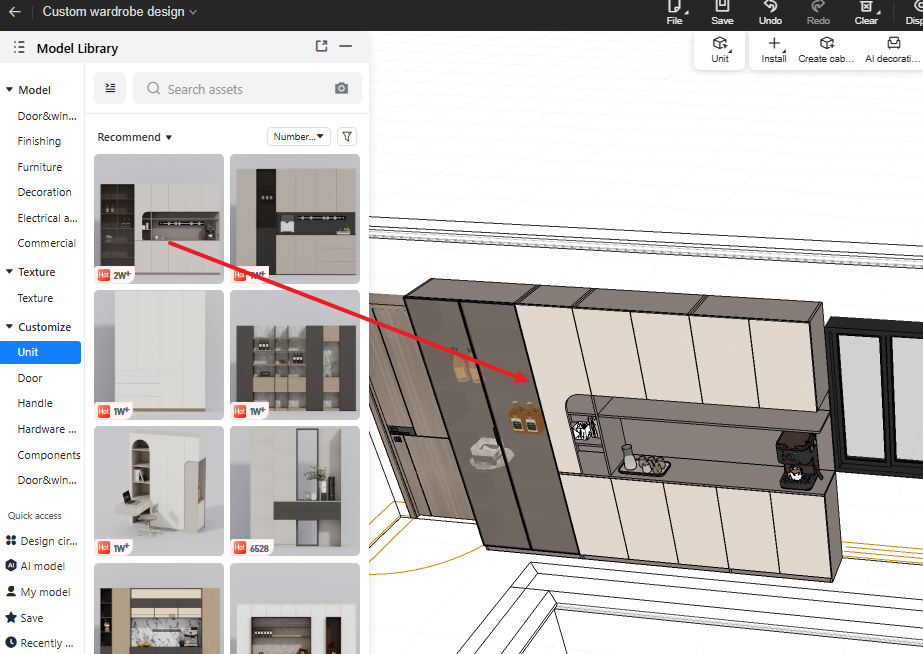
Task: Click the filter funnel icon
Action: click(x=347, y=137)
